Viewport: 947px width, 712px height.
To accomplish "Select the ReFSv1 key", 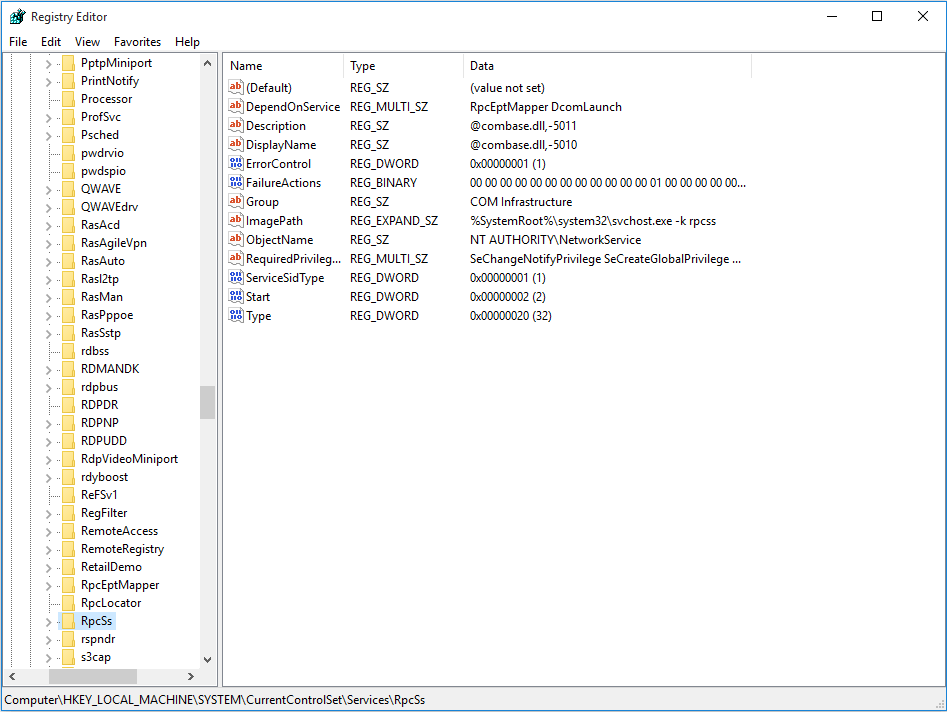I will coord(99,495).
